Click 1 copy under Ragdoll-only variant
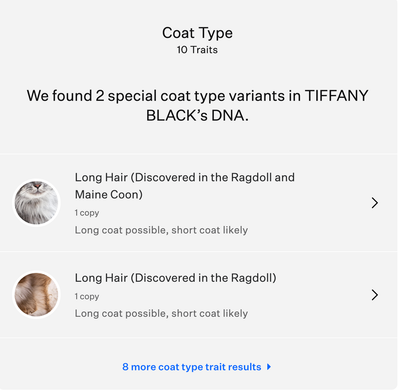399x391 pixels. coord(87,296)
